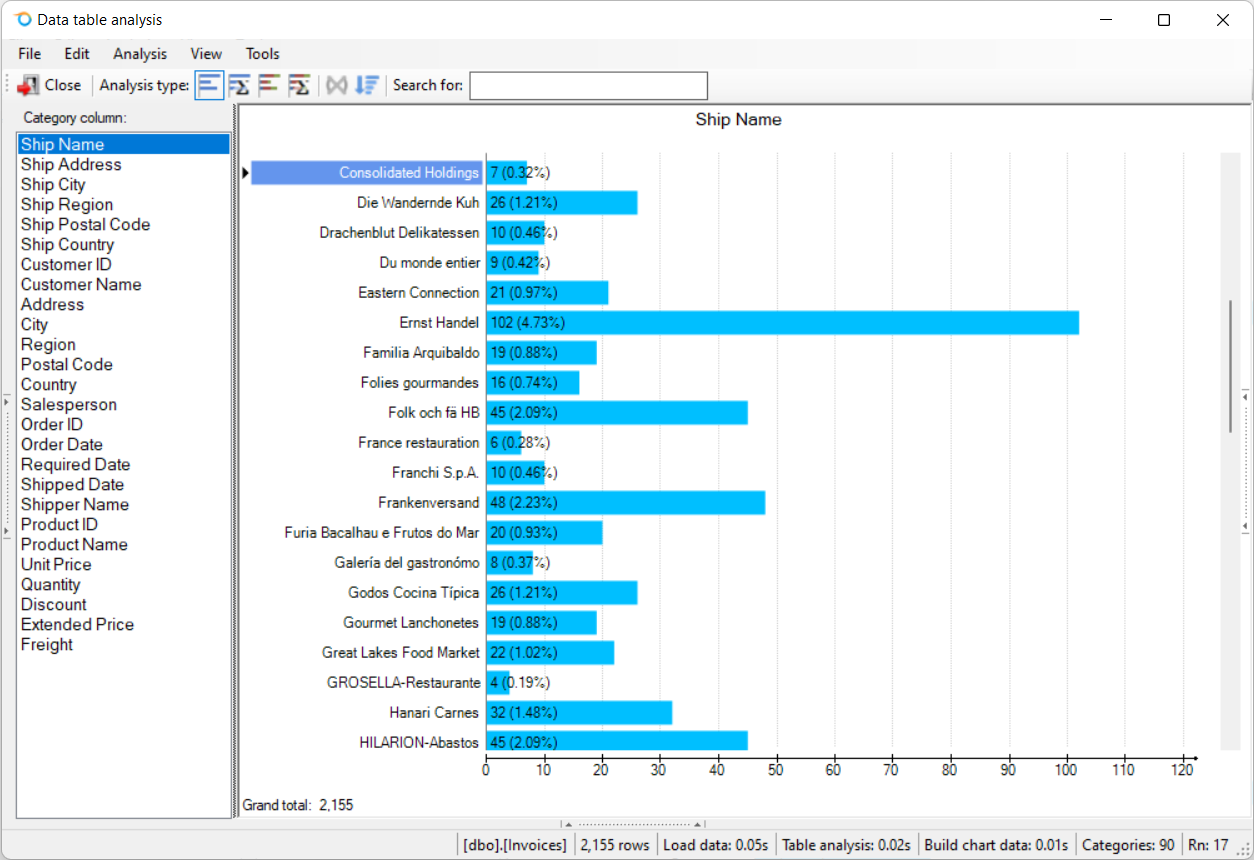The height and width of the screenshot is (860, 1254).
Task: Click the grayed-out icon before the sort button
Action: [x=337, y=85]
